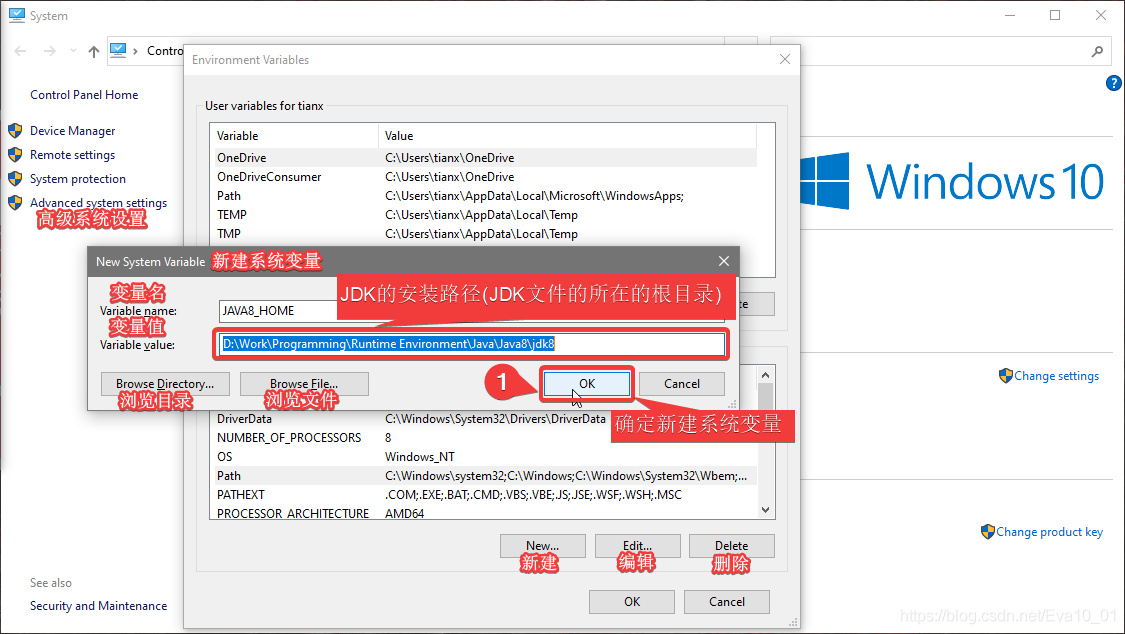
Task: Click the Device Manager shield icon
Action: pos(15,131)
